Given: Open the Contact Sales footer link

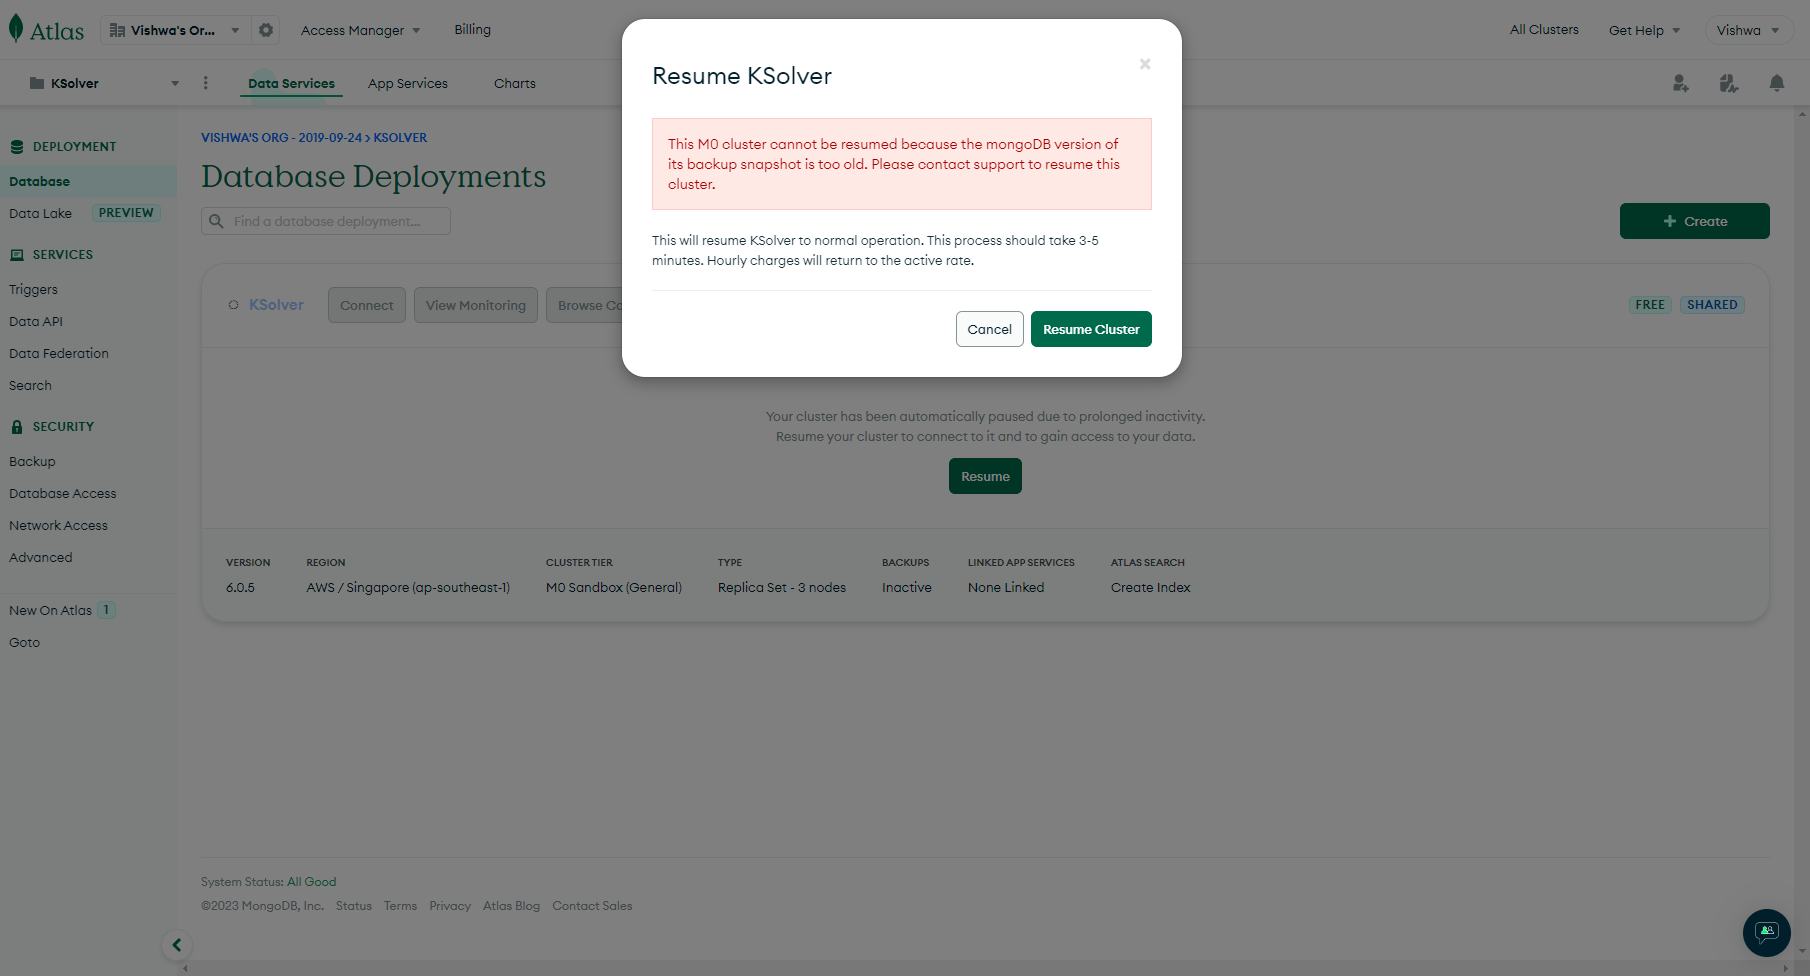Looking at the screenshot, I should (x=592, y=905).
